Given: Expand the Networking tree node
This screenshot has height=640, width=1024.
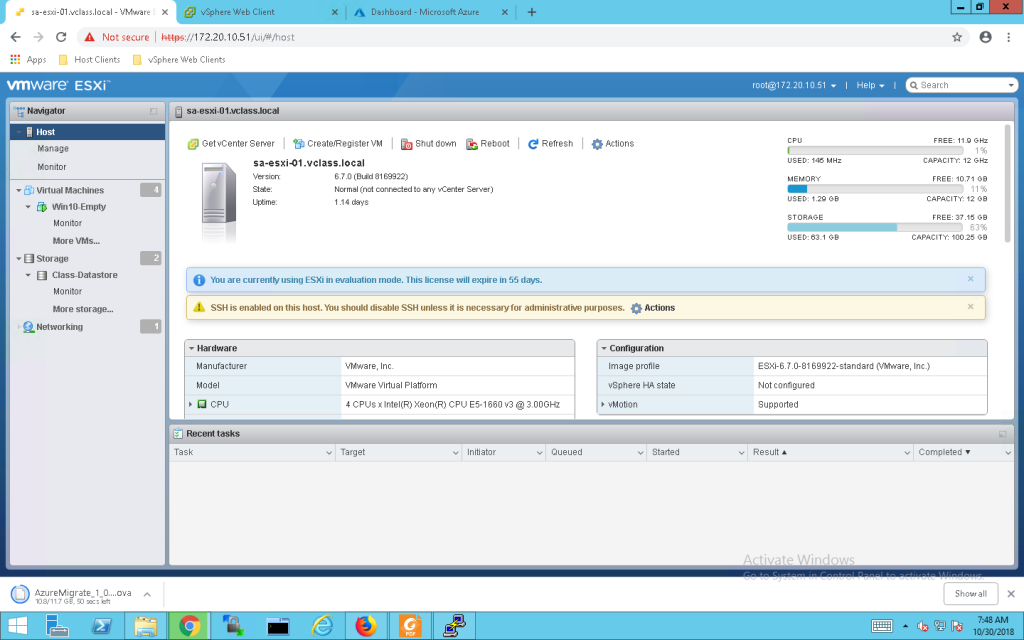Looking at the screenshot, I should pyautogui.click(x=18, y=327).
